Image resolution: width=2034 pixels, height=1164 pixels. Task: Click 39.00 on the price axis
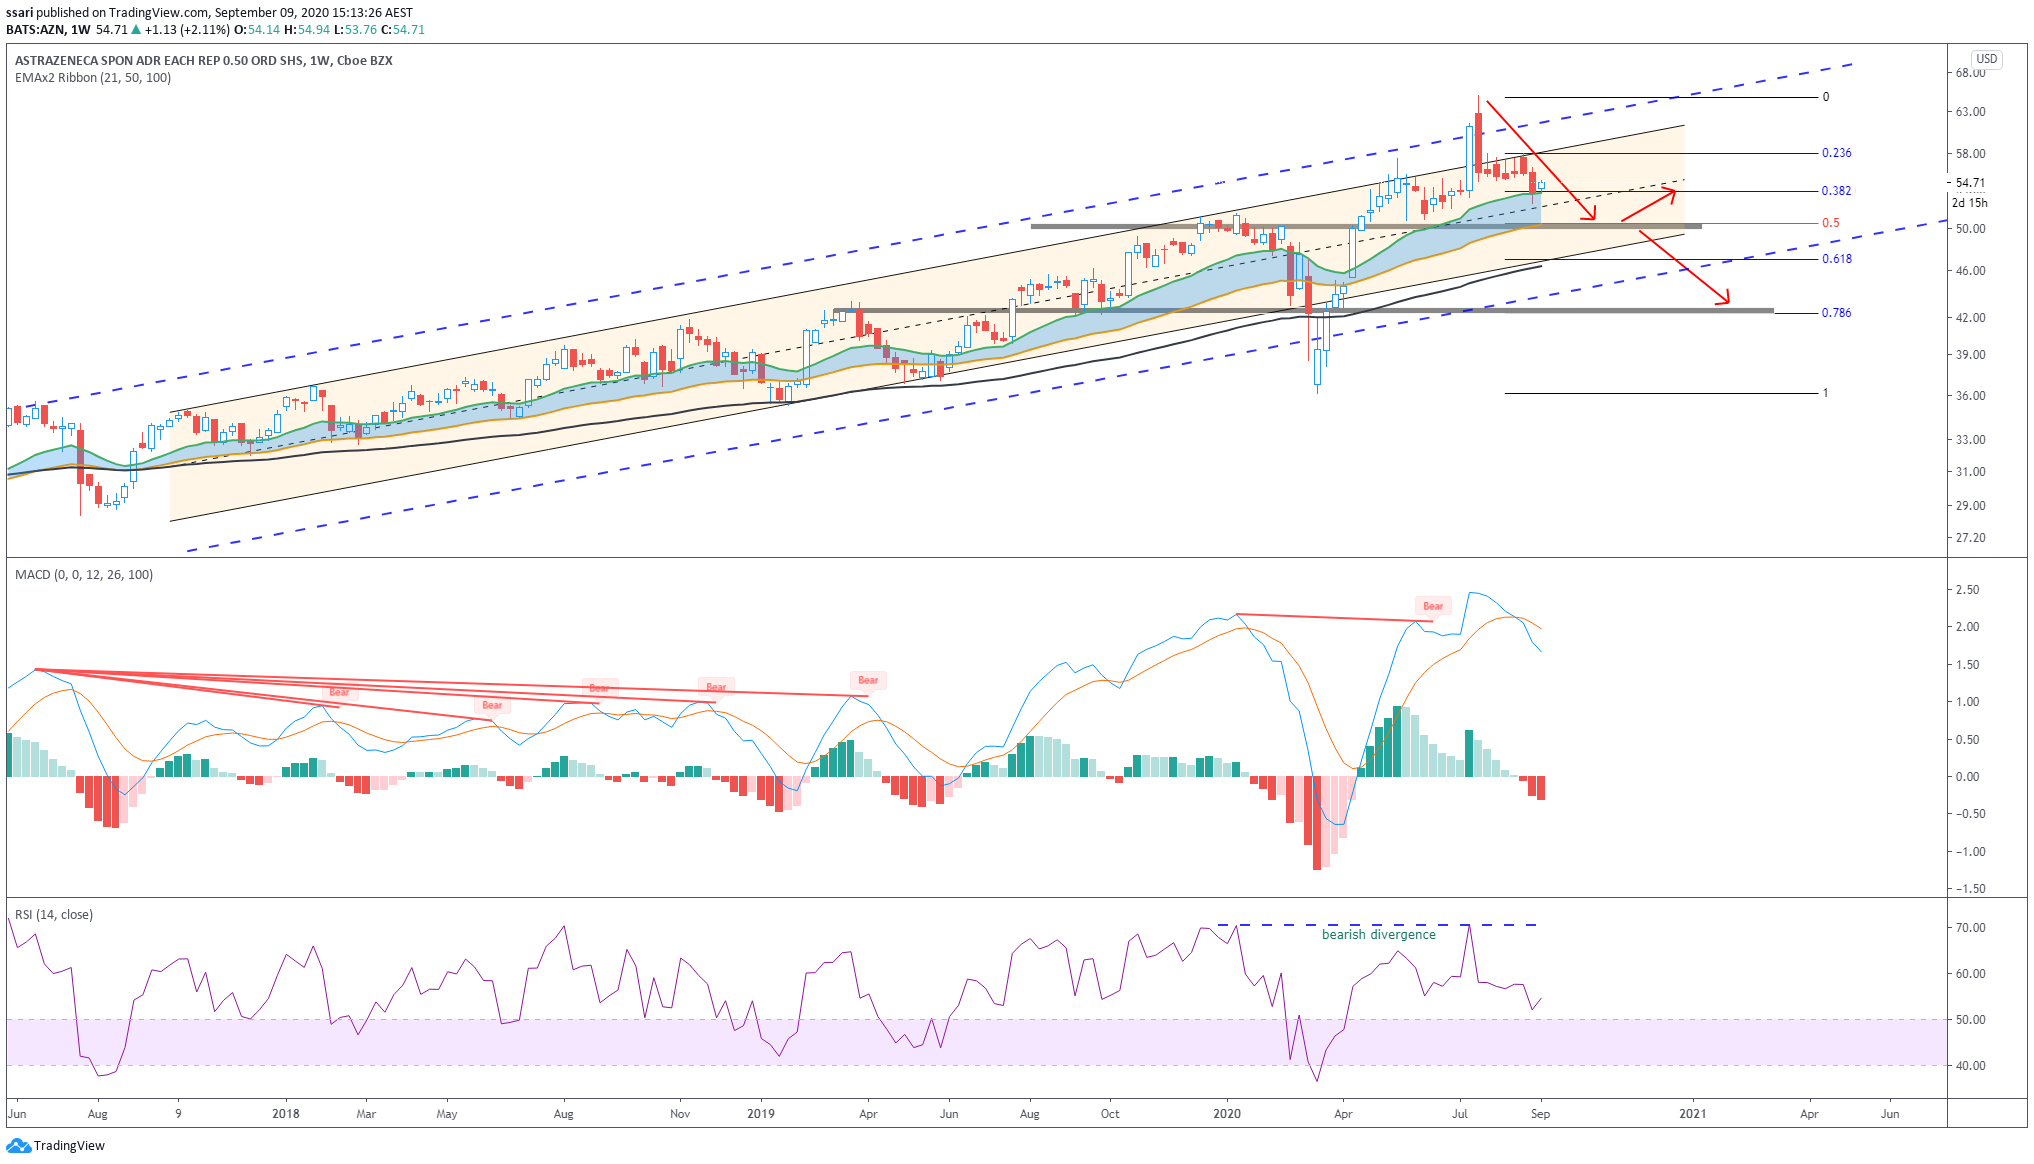click(x=1970, y=355)
